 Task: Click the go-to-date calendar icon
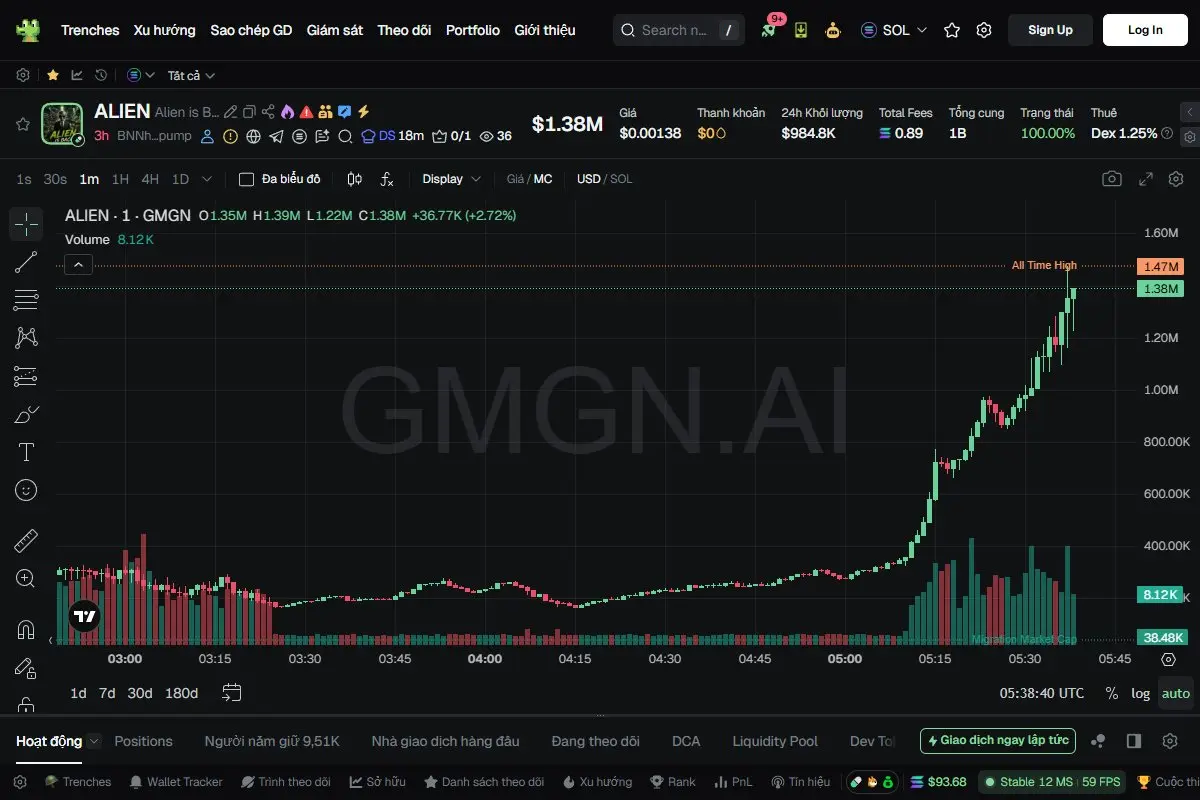pos(232,693)
